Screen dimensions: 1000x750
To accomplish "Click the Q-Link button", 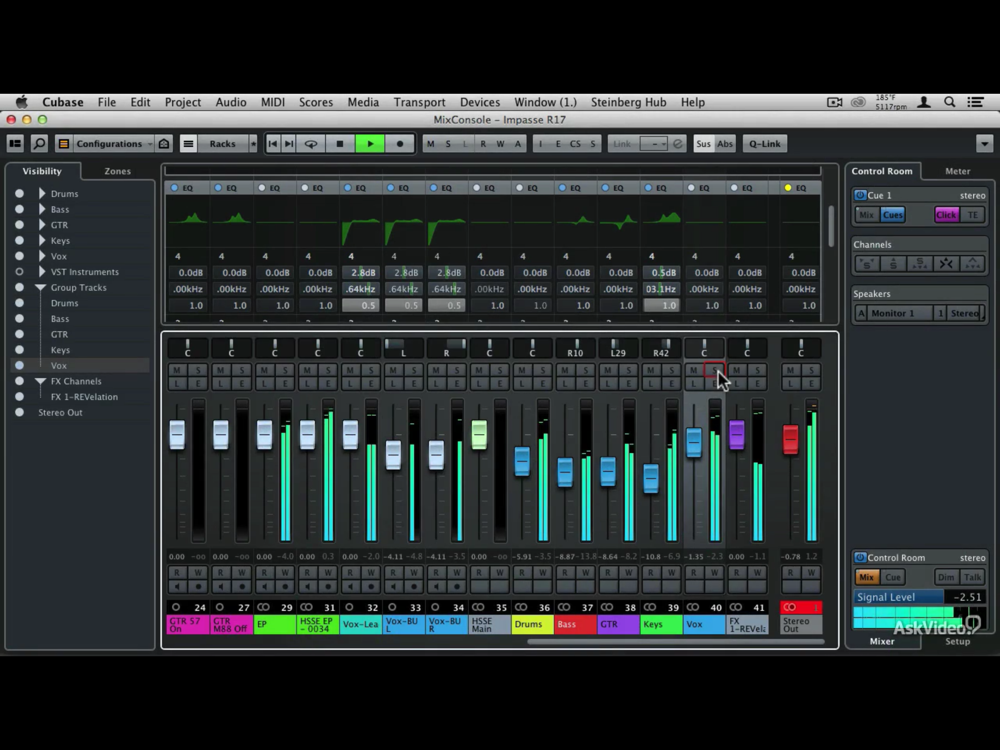I will coord(765,143).
